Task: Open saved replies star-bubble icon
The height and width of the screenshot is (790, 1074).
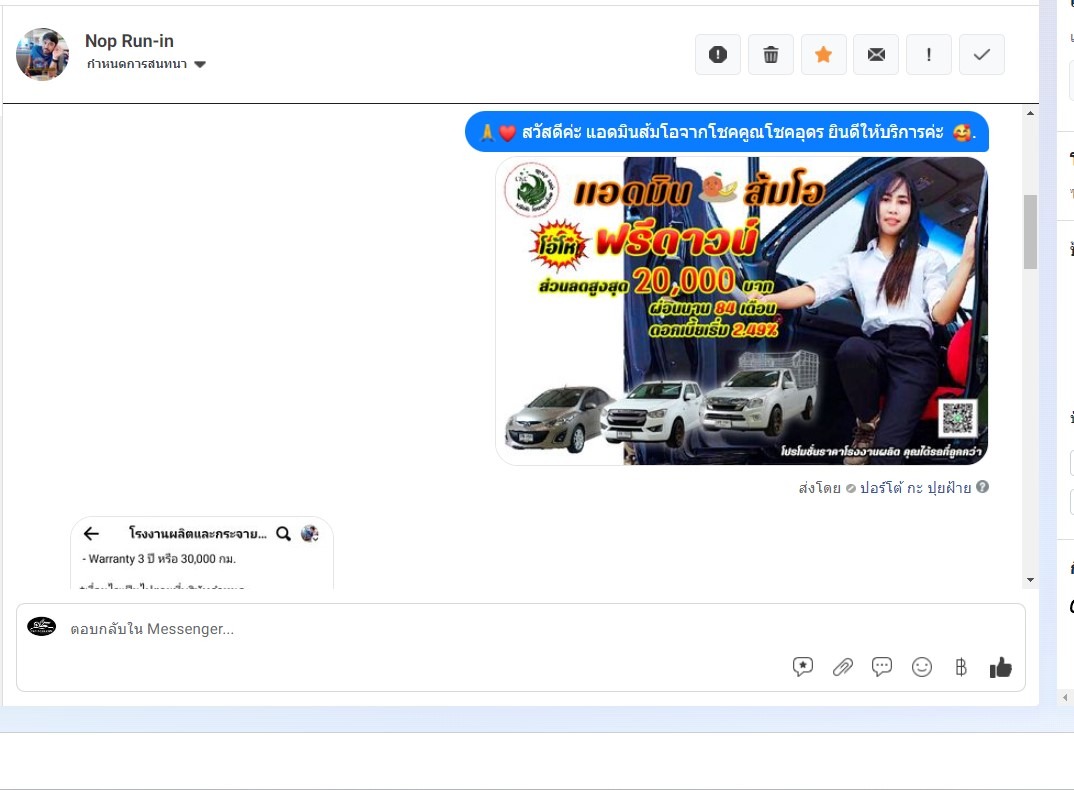Action: pos(803,667)
